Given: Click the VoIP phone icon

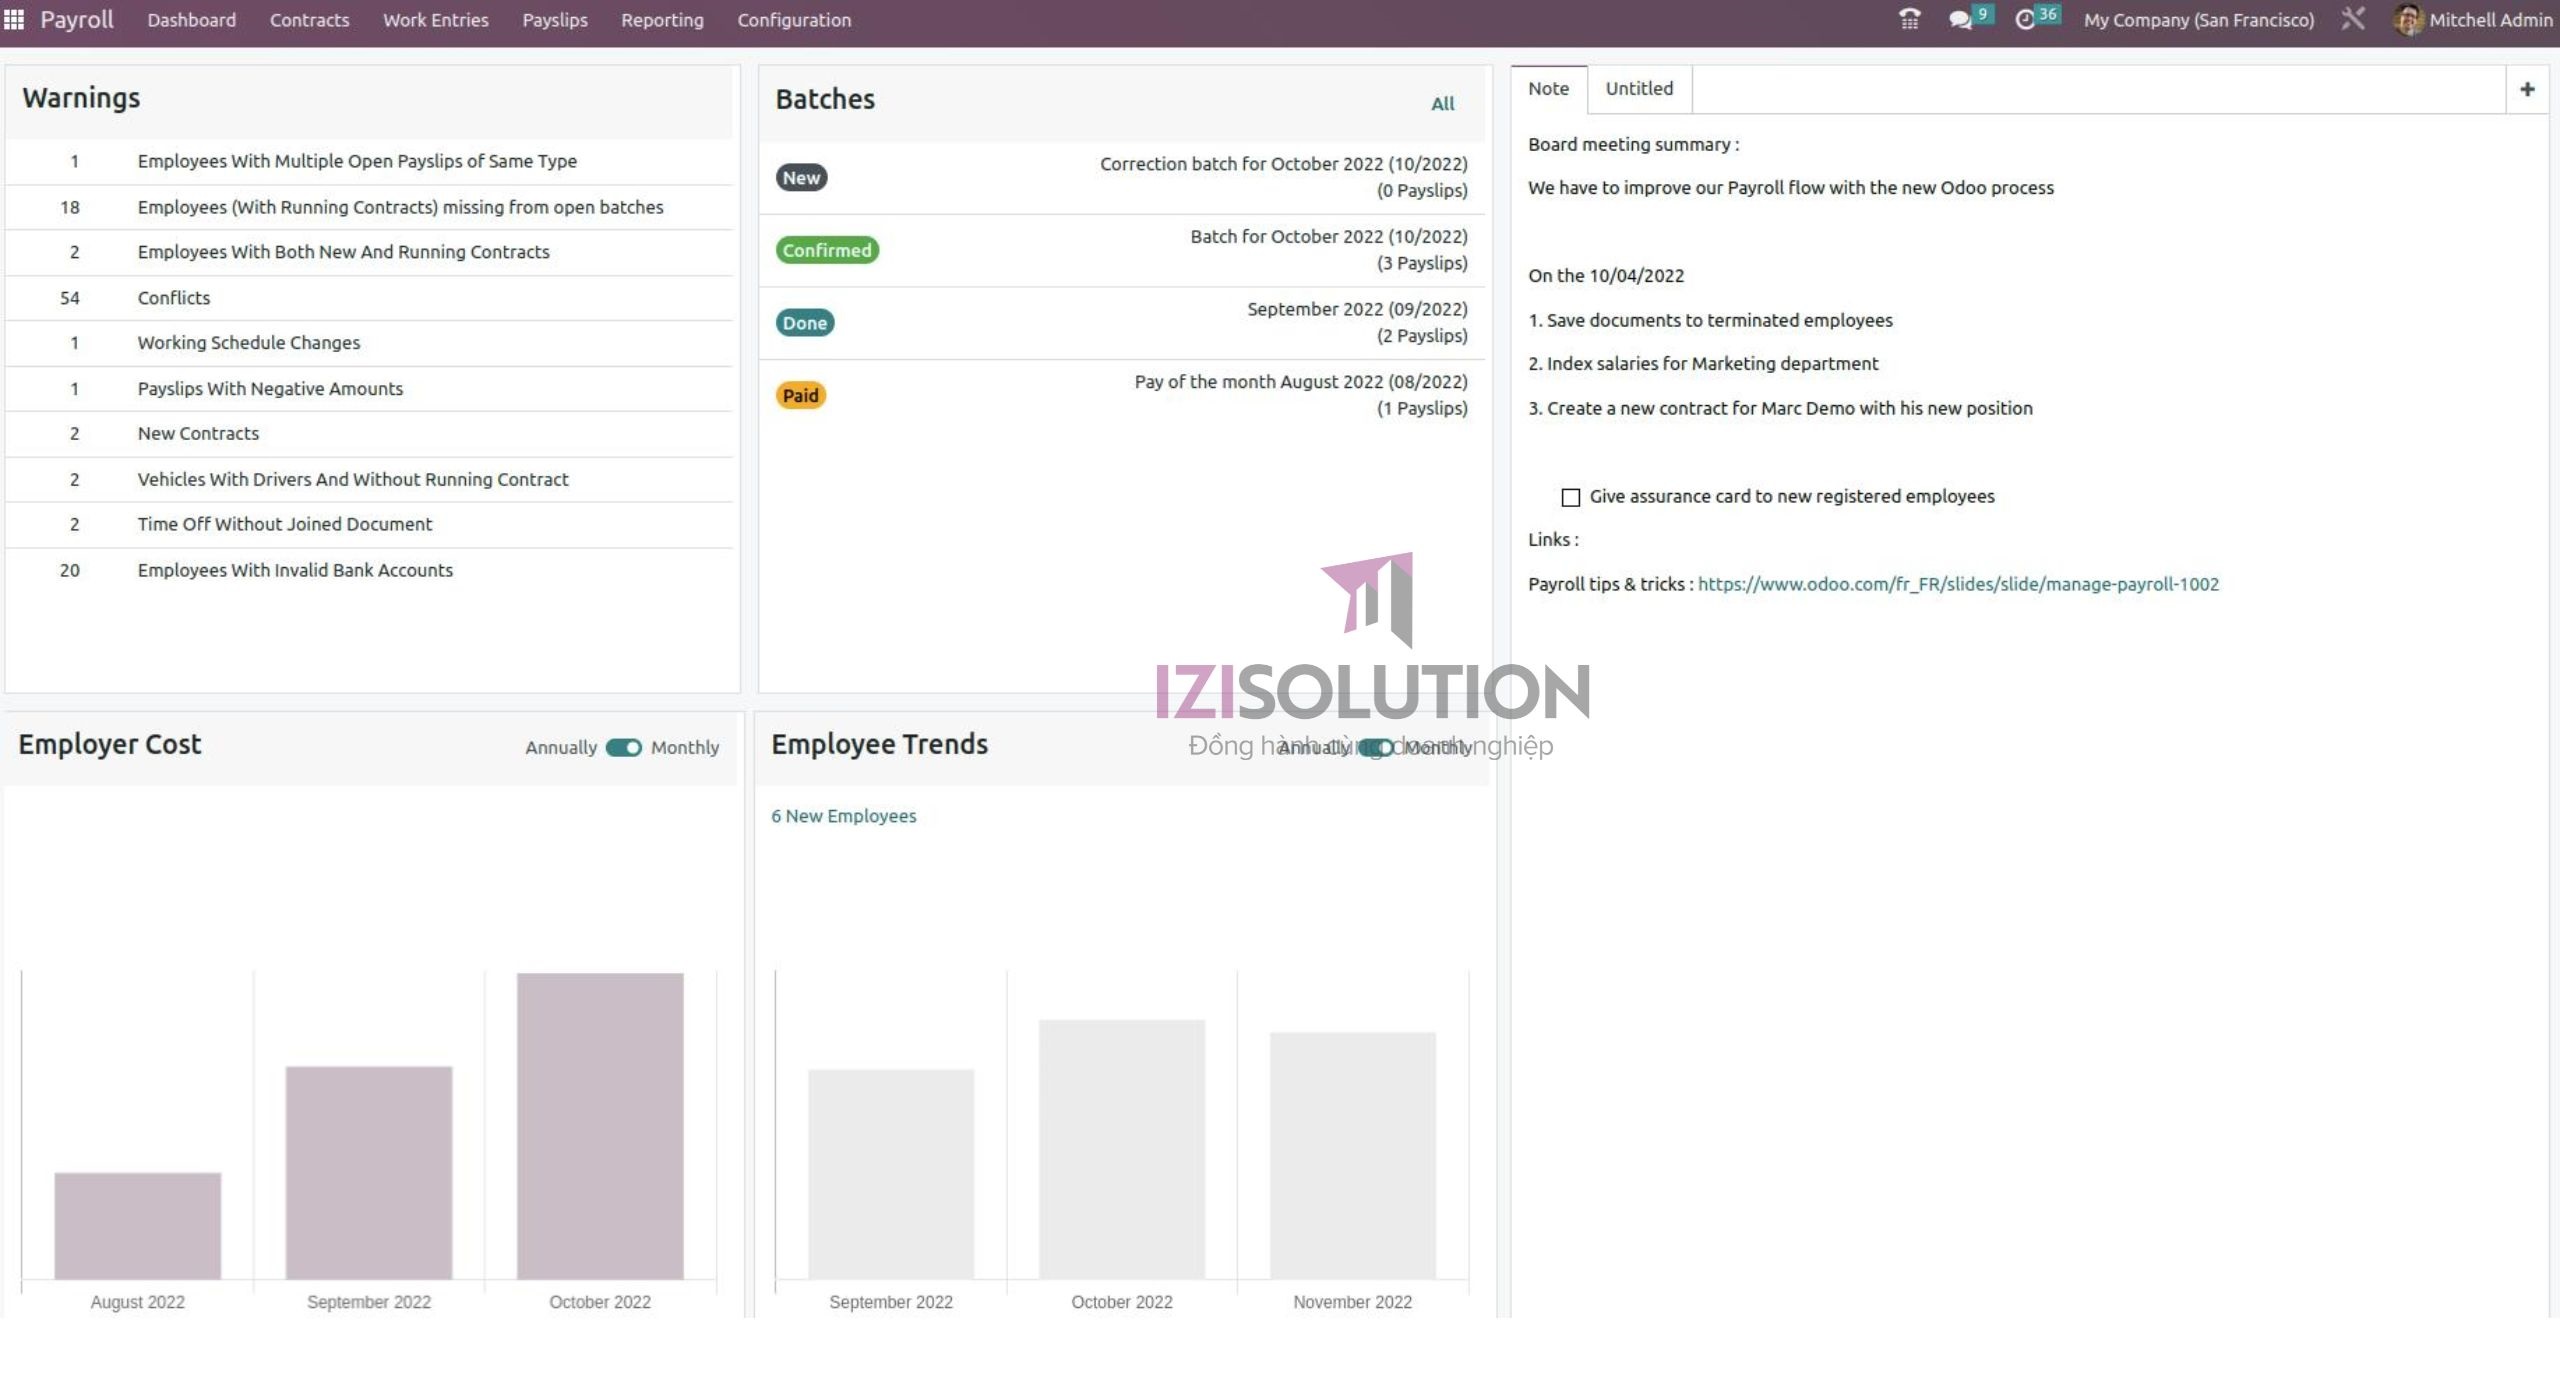Looking at the screenshot, I should pos(1909,20).
